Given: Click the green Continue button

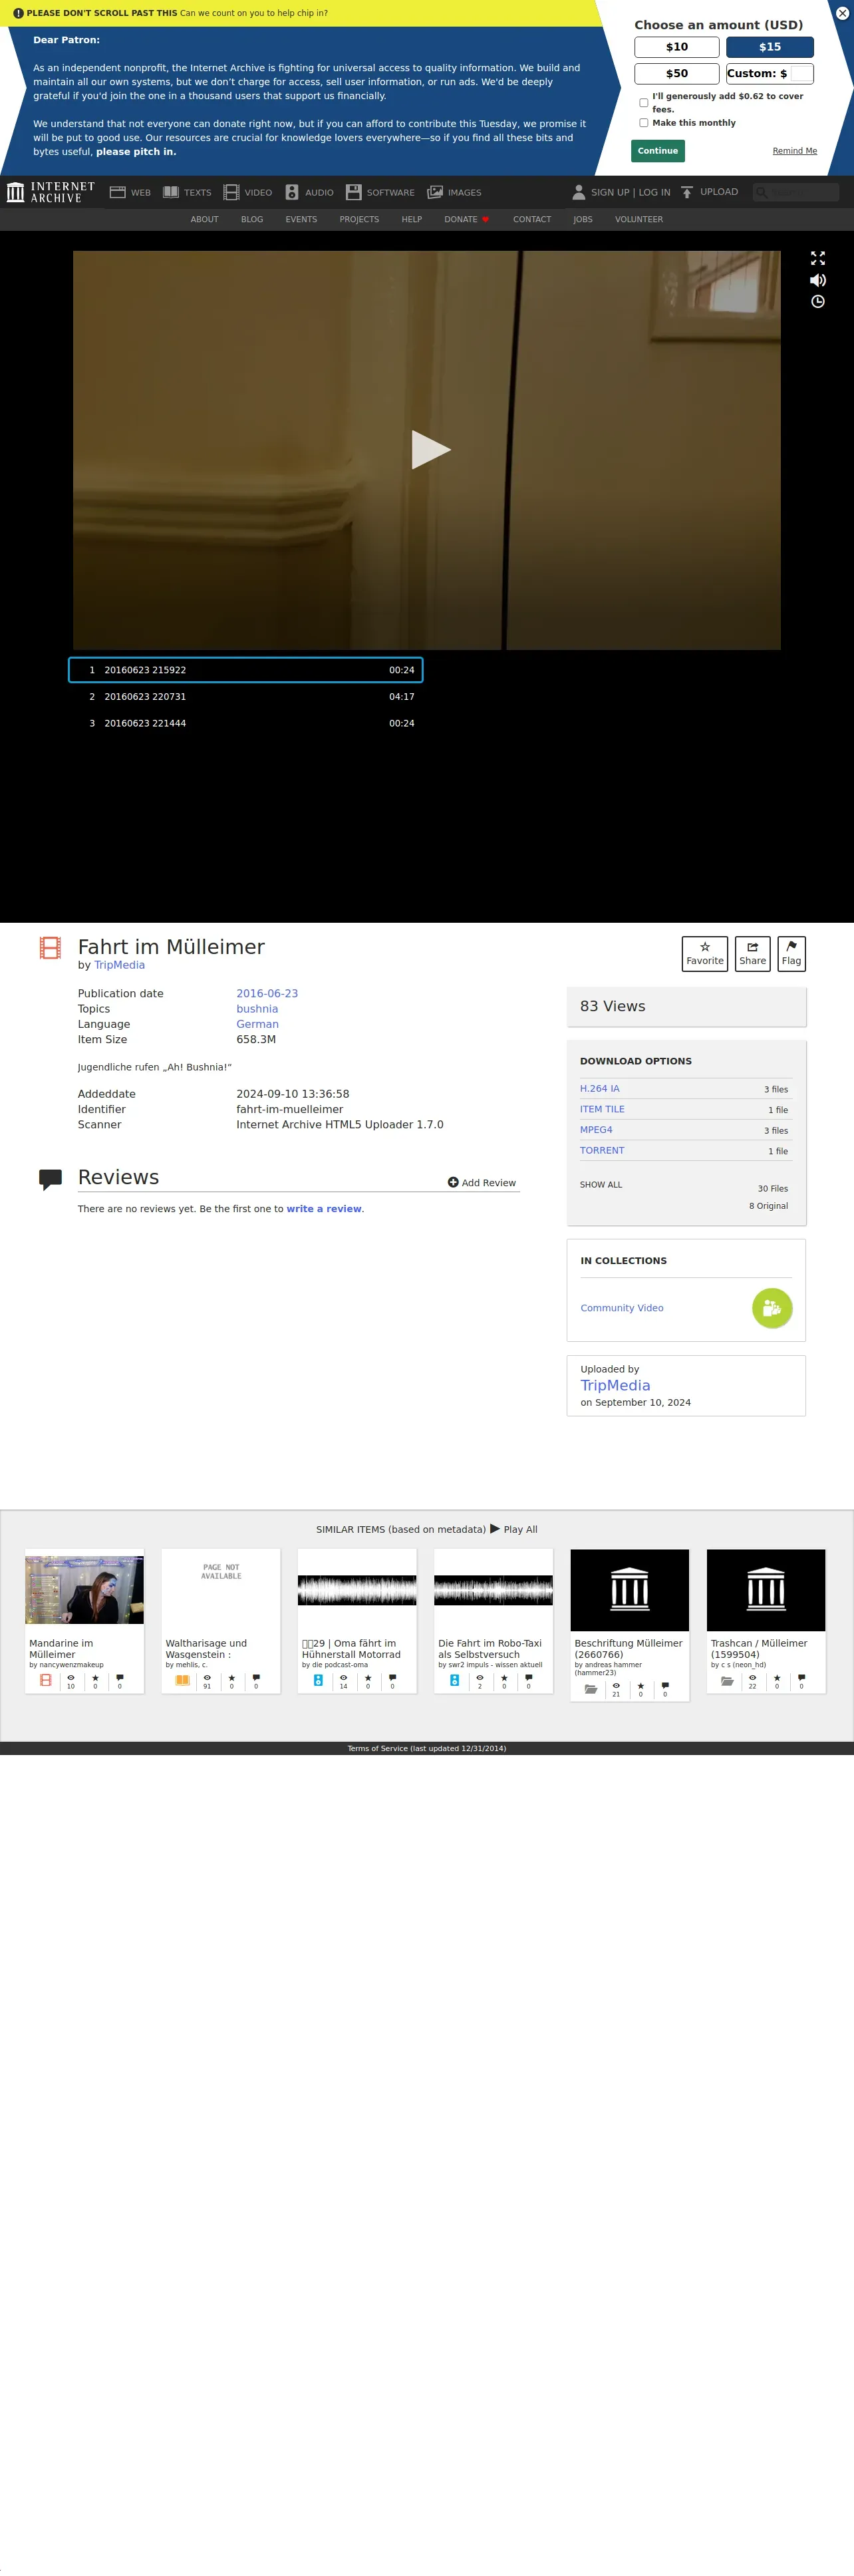Looking at the screenshot, I should coord(658,151).
